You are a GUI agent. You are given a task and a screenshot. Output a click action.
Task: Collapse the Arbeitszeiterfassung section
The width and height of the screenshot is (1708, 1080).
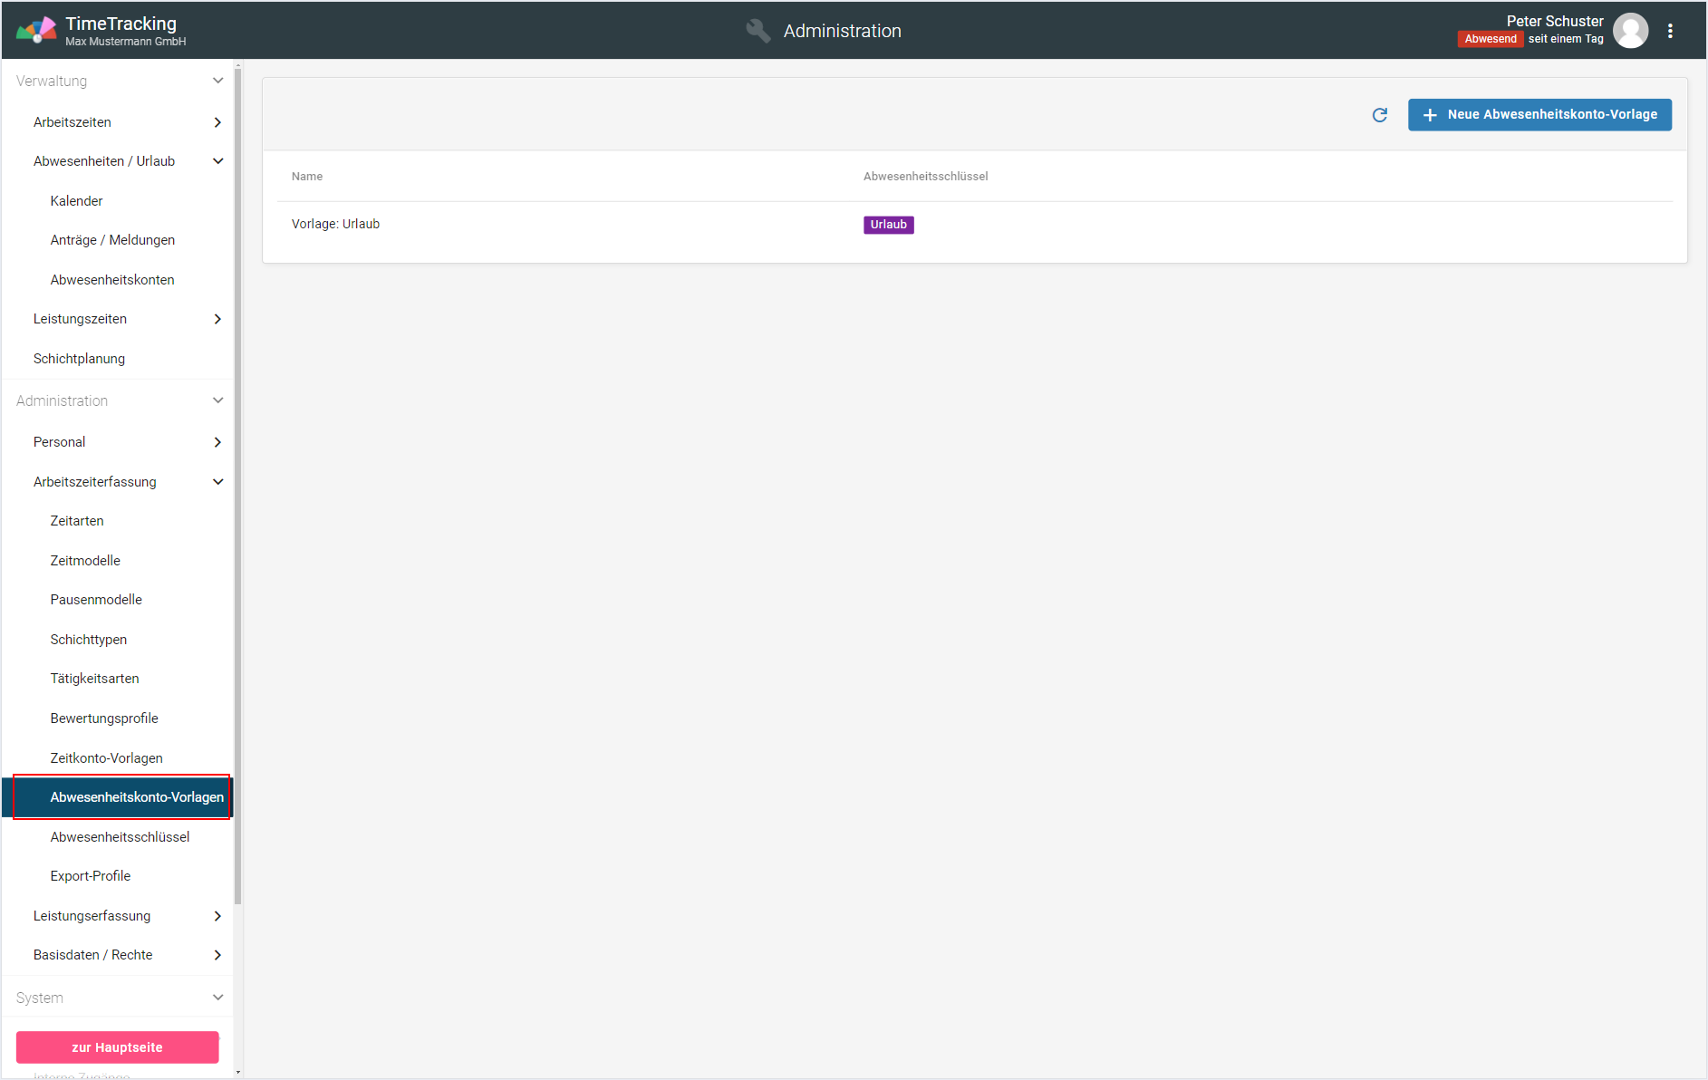click(x=217, y=482)
